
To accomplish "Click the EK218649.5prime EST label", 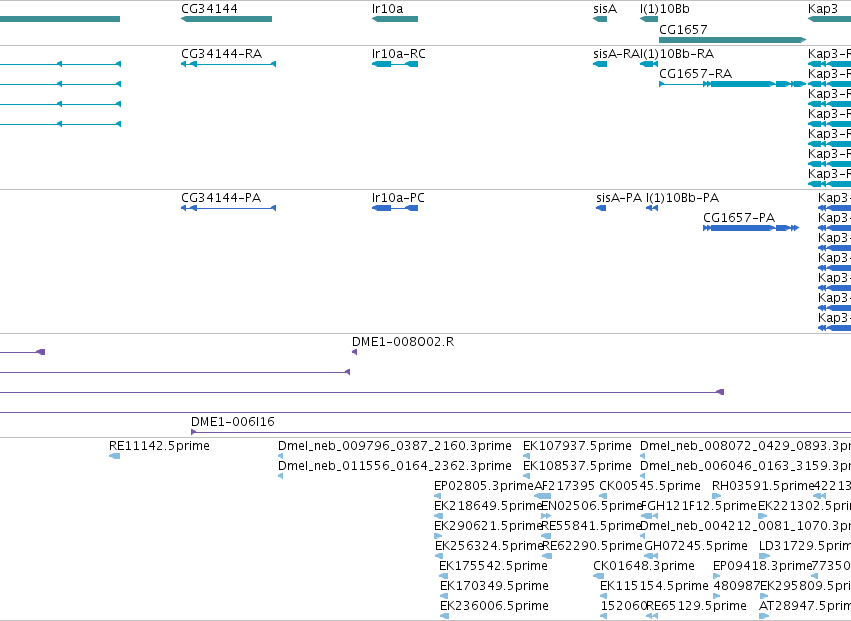I will point(488,506).
